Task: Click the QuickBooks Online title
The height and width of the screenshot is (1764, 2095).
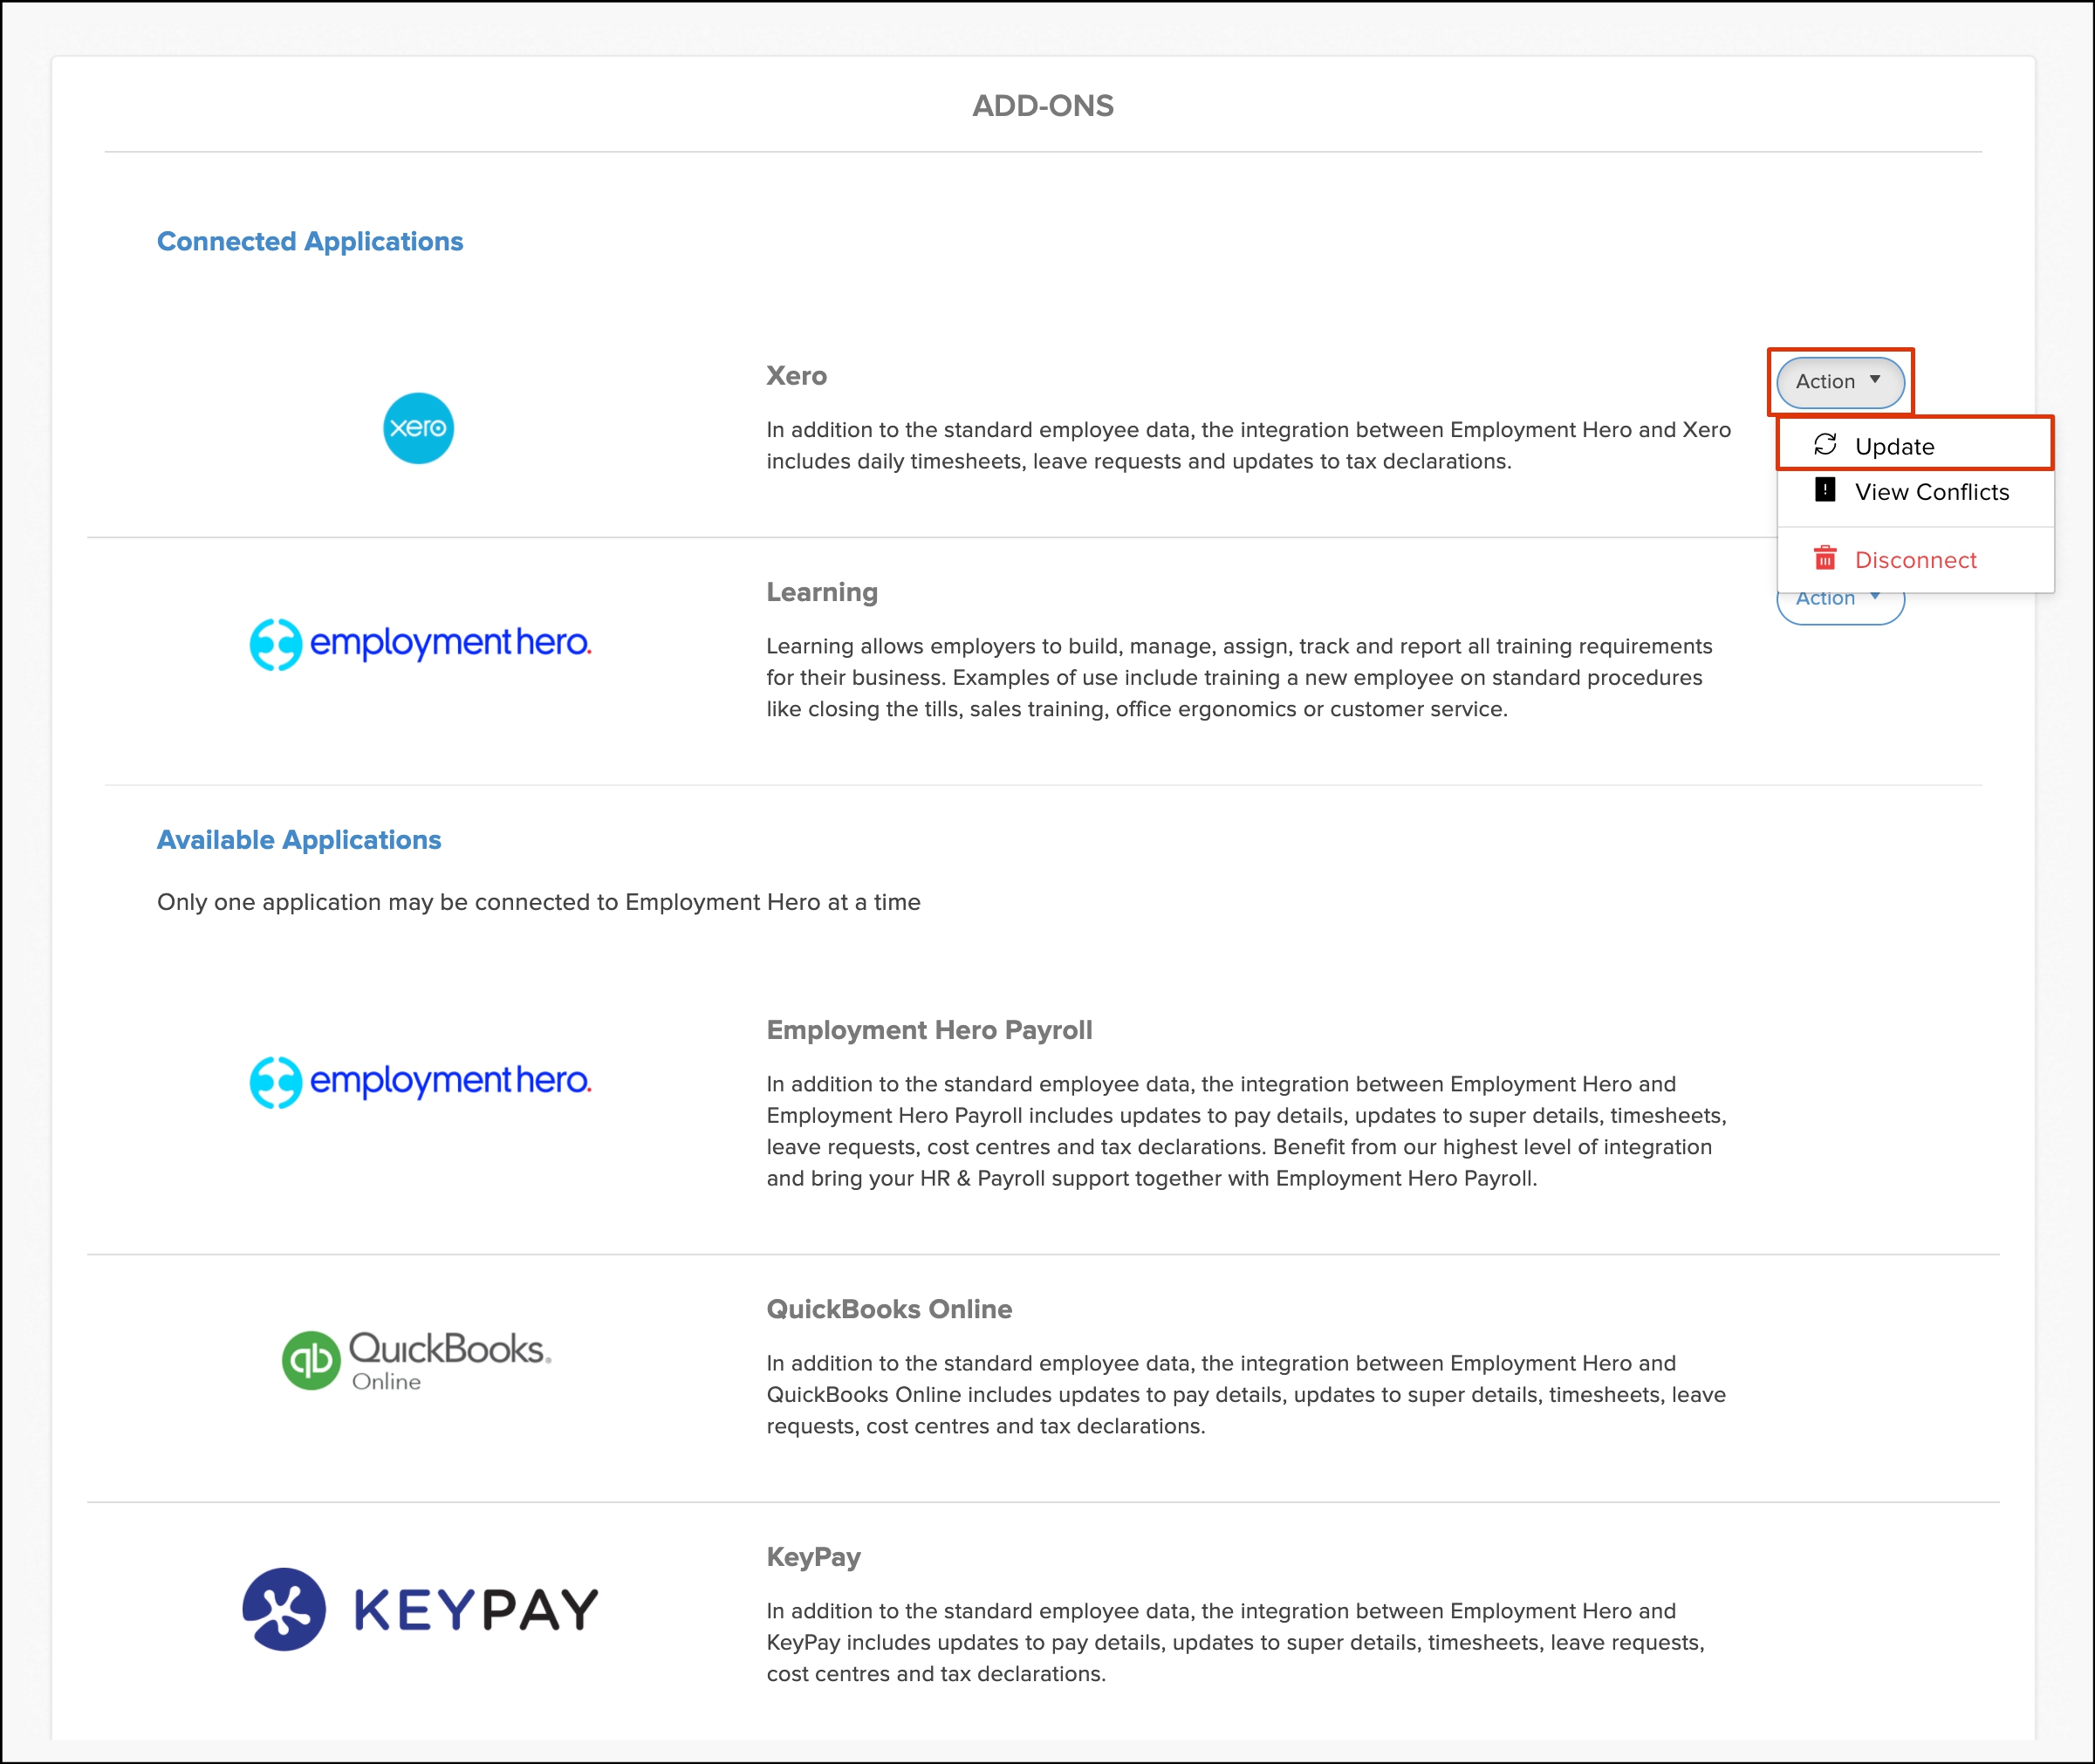Action: (x=889, y=1309)
